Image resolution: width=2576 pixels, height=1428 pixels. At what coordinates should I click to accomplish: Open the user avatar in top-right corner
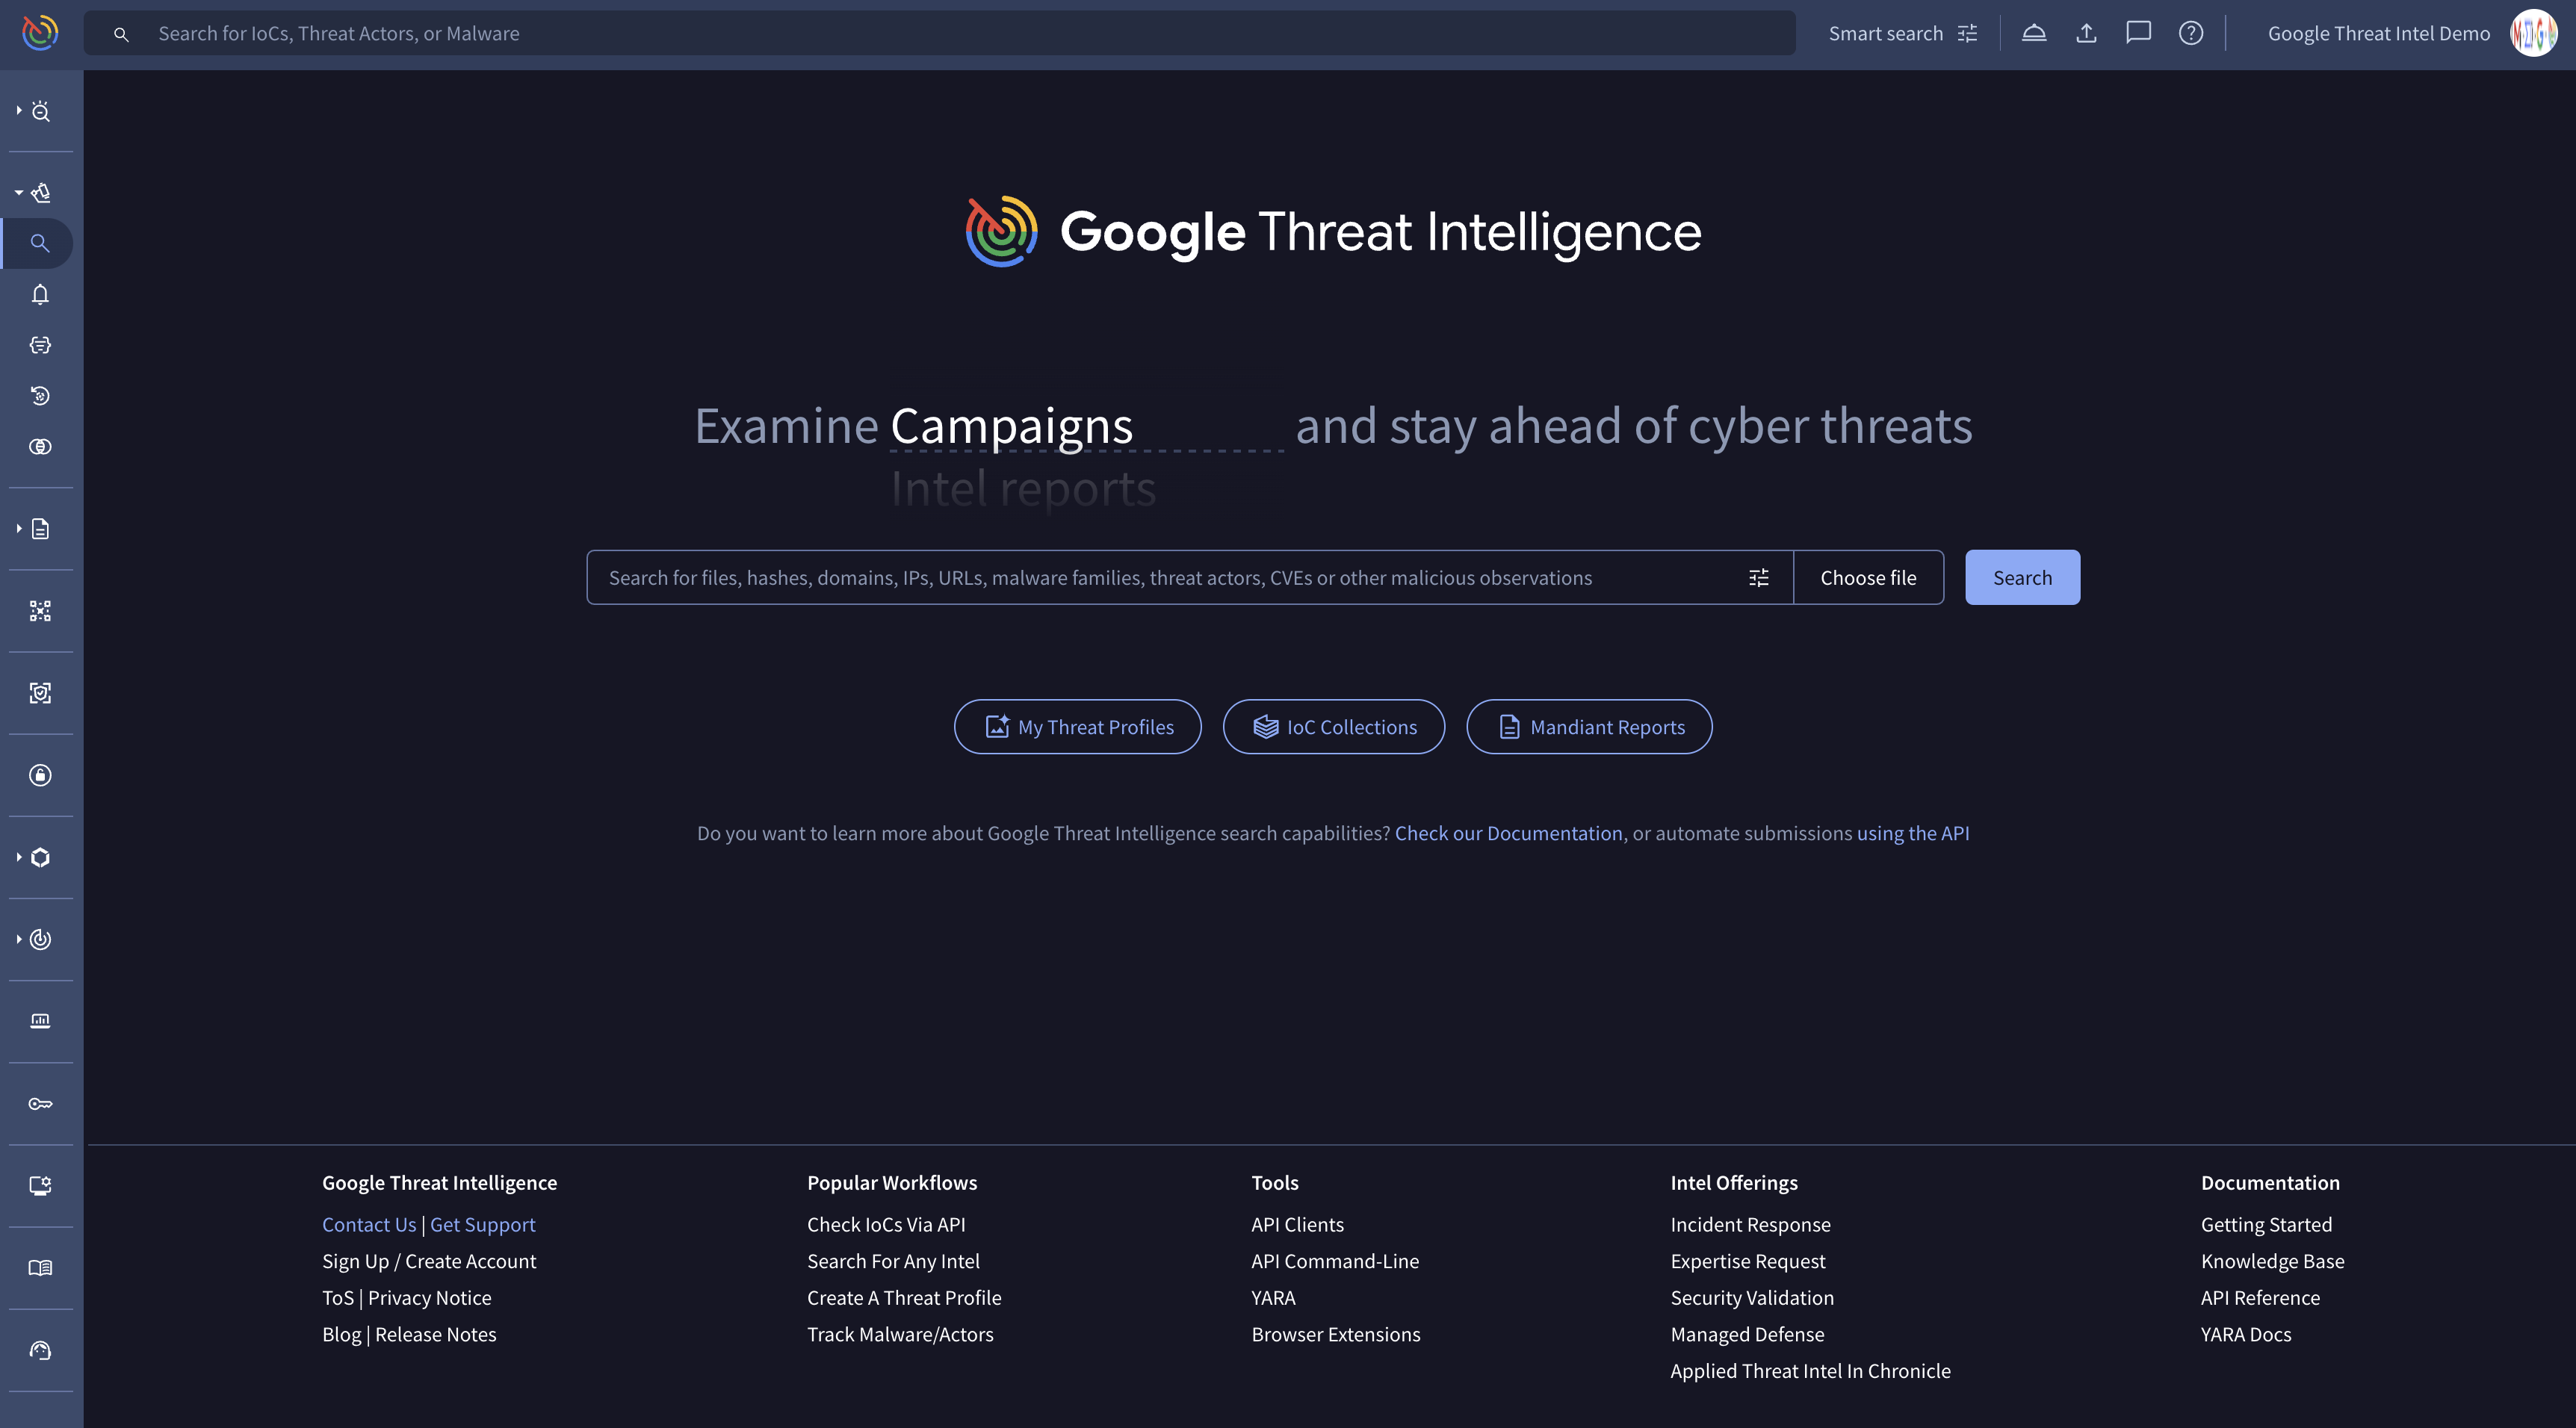[x=2534, y=33]
